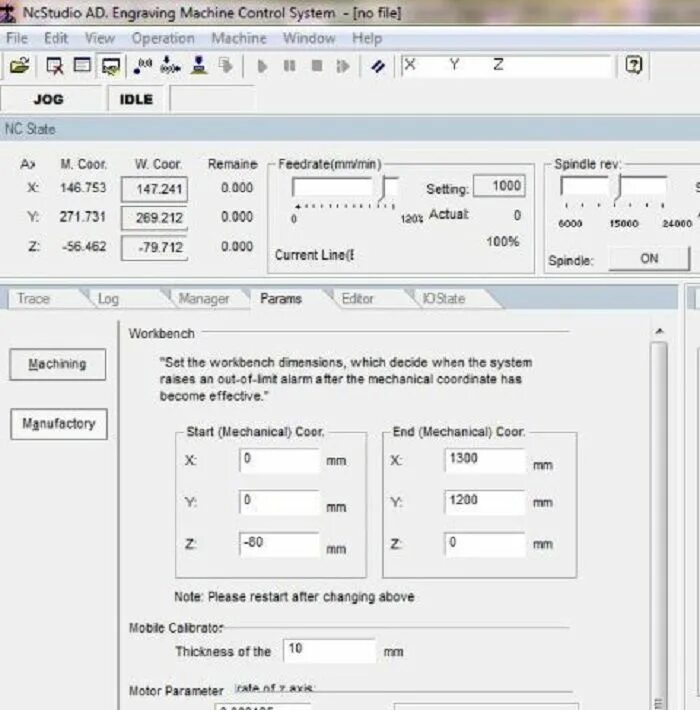This screenshot has height=710, width=700.
Task: Click the 100% feedrate percentage value
Action: (503, 242)
